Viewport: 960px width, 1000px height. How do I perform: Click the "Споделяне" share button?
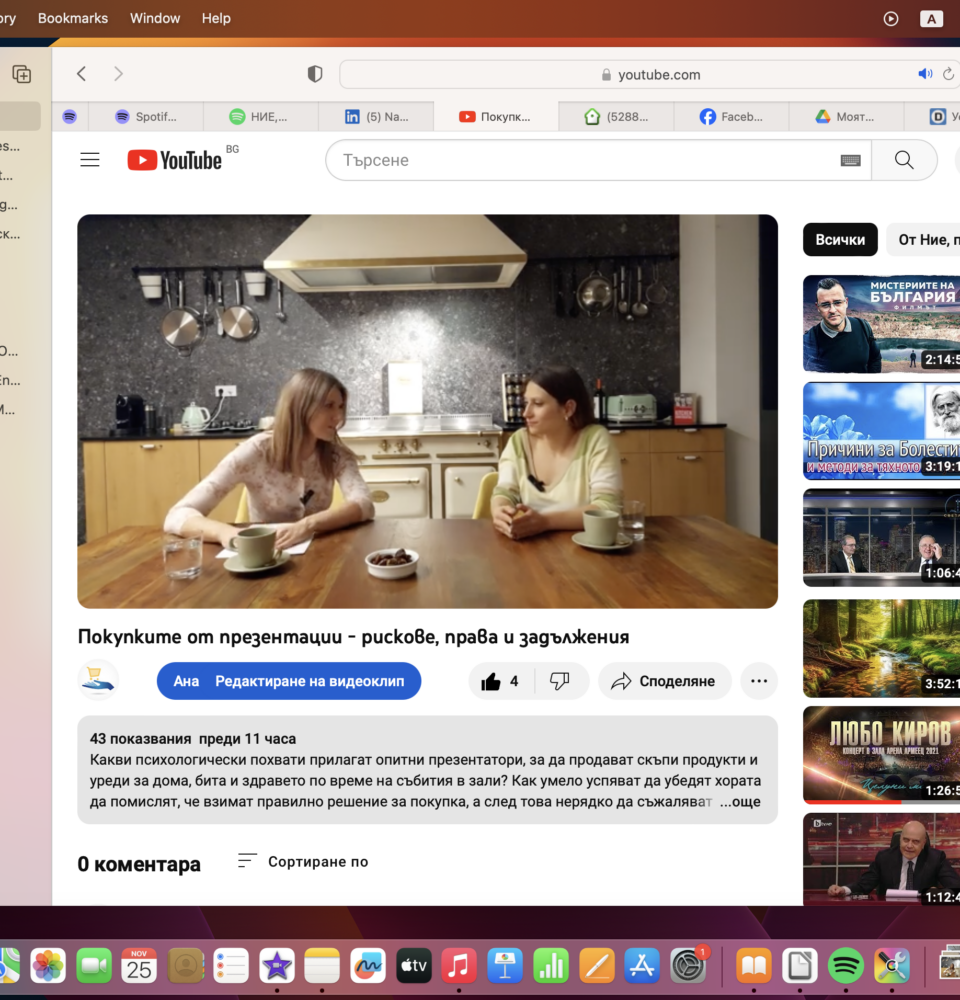pyautogui.click(x=664, y=681)
